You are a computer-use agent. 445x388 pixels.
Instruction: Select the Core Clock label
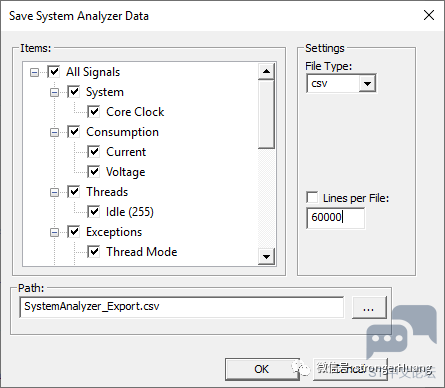[135, 112]
